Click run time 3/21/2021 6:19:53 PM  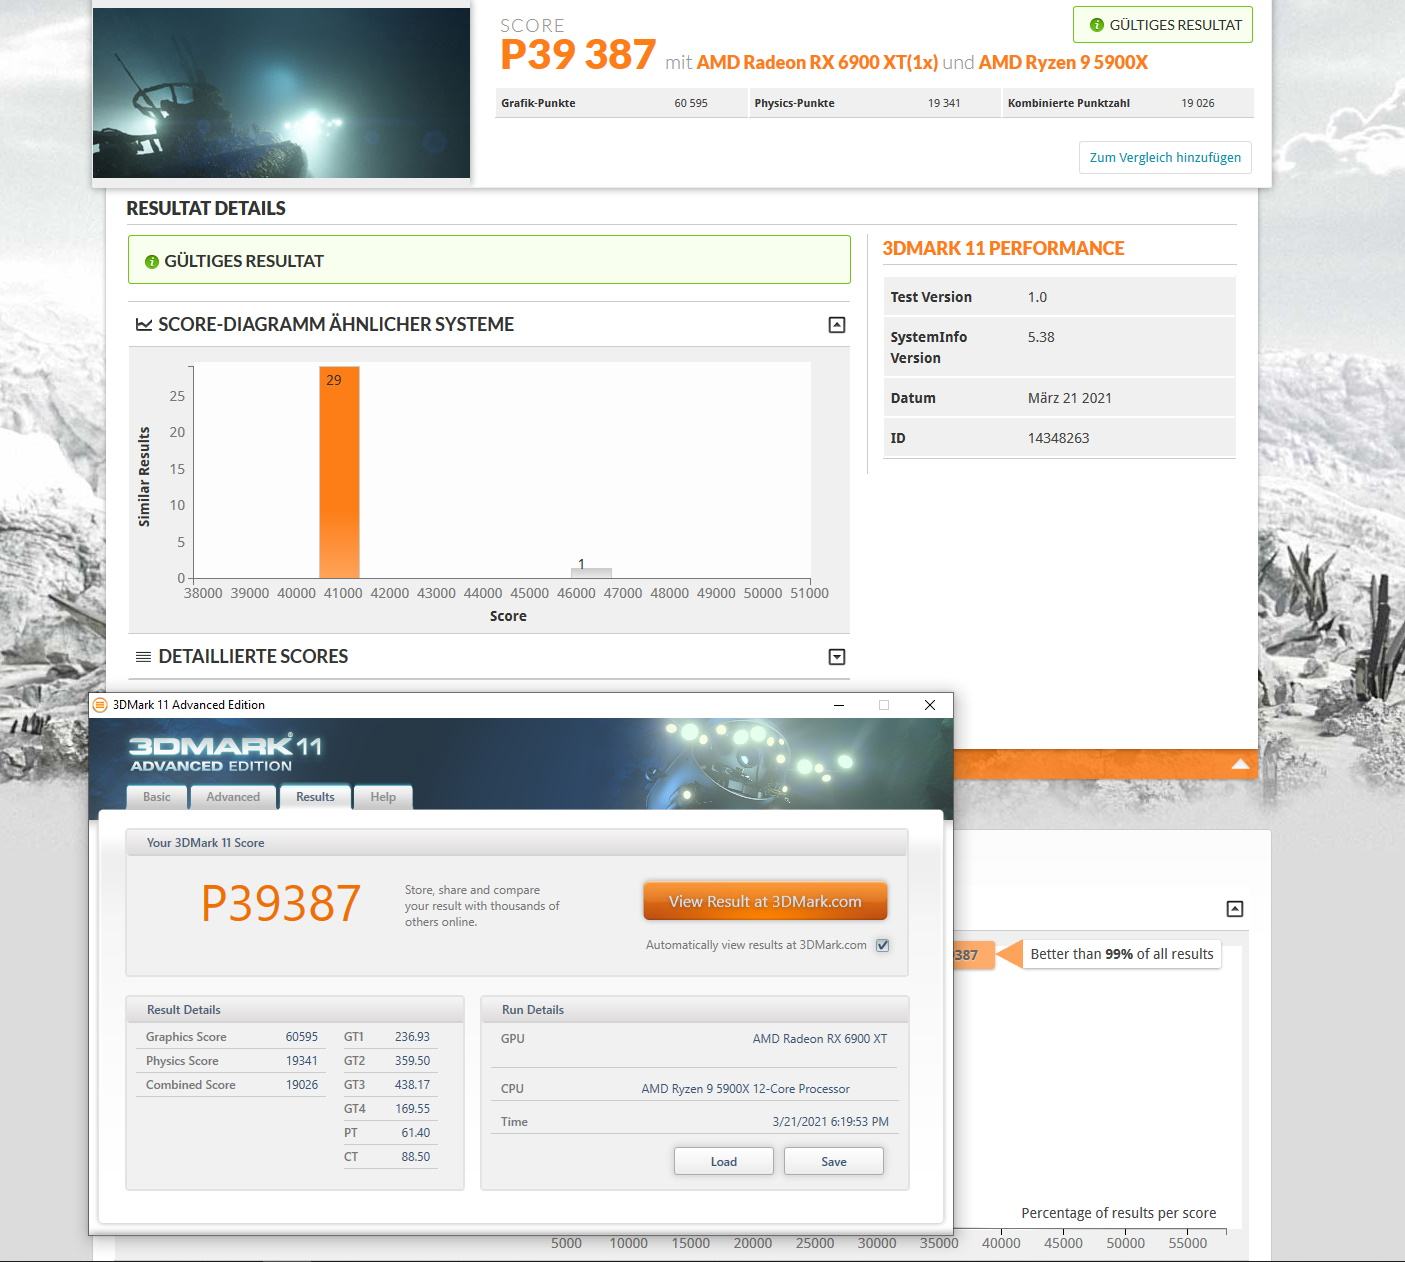(830, 1122)
